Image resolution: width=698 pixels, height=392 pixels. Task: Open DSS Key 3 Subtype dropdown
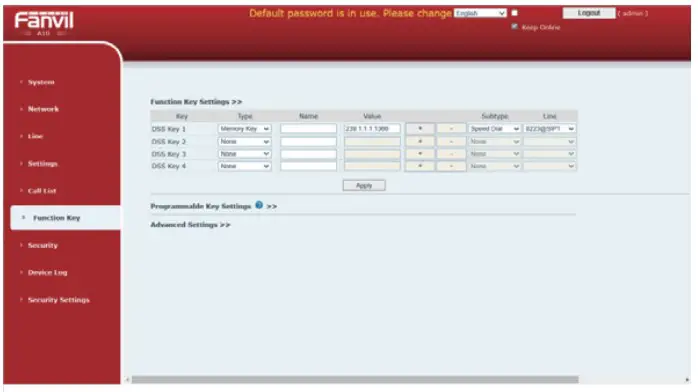[495, 154]
